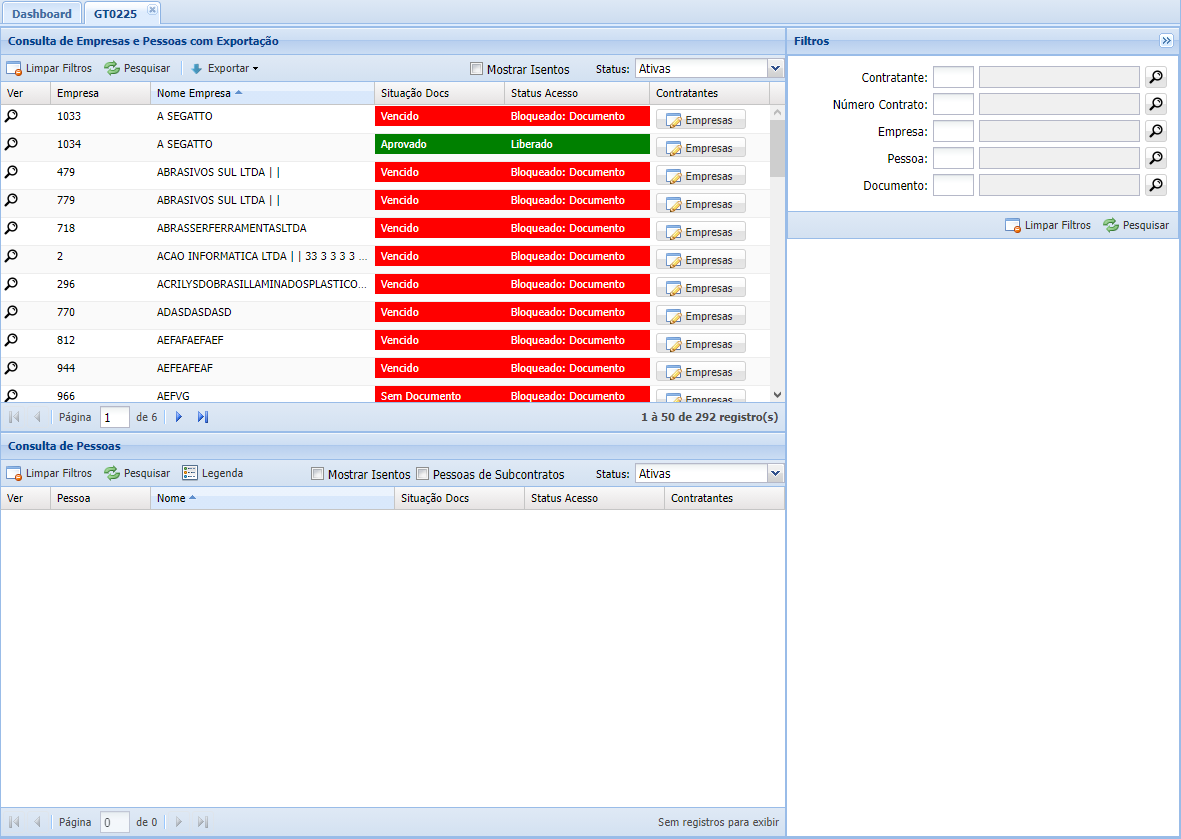1181x839 pixels.
Task: Open Número Contrato lookup magnifier
Action: 1155,104
